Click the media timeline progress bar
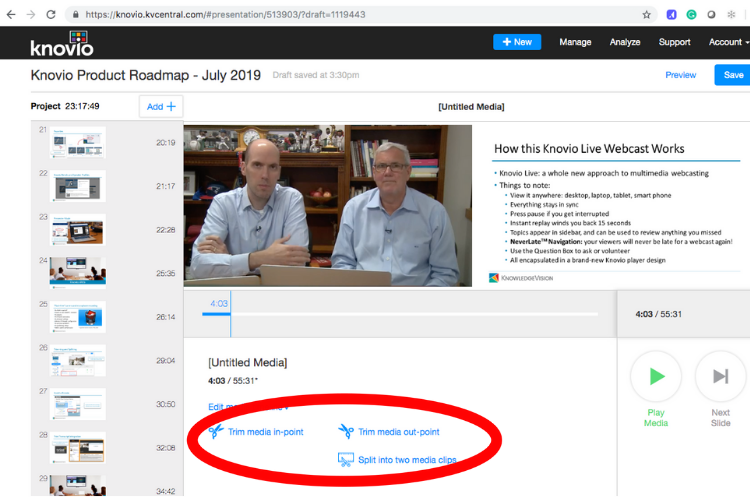The width and height of the screenshot is (750, 500). click(400, 314)
